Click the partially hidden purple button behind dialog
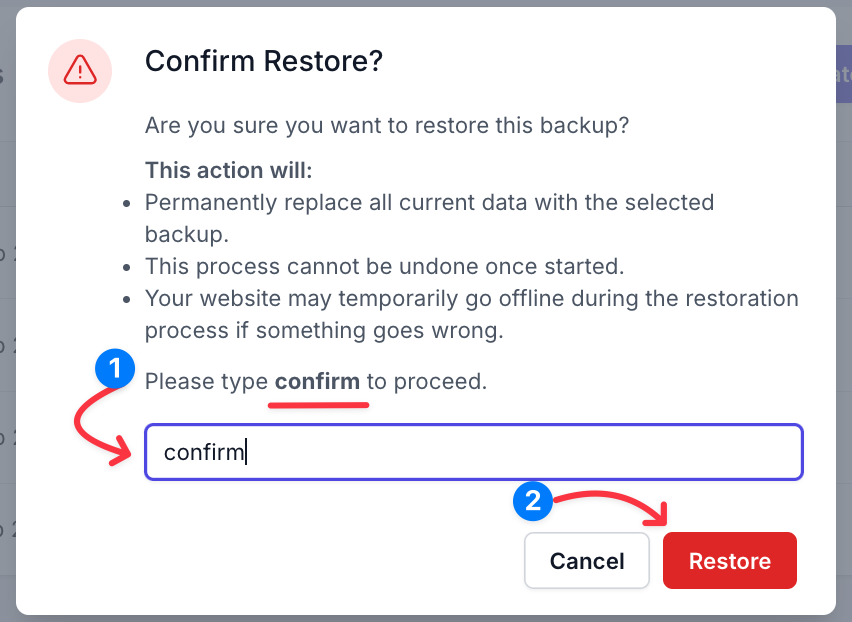 [844, 74]
